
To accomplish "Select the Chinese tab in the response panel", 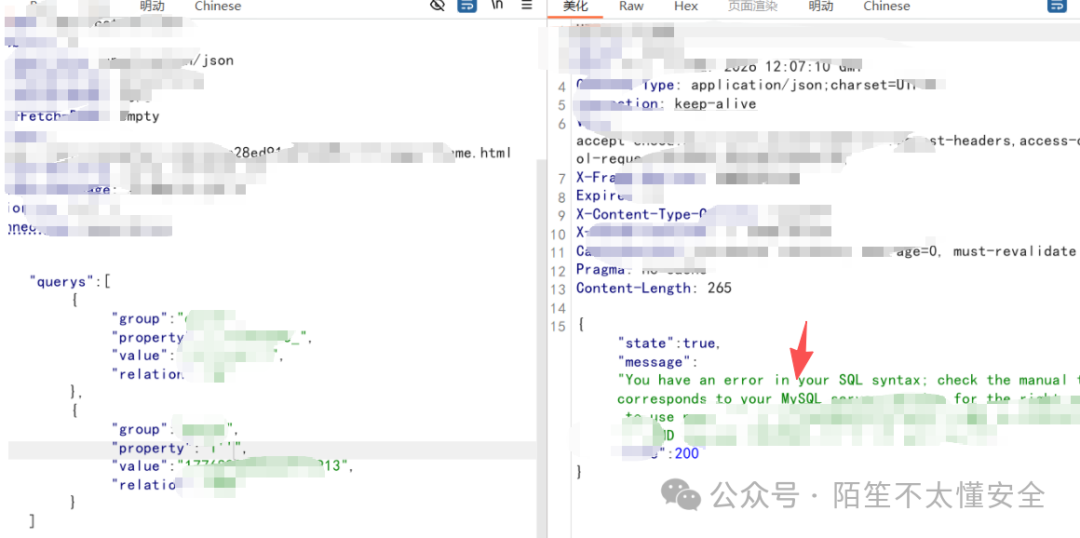I will click(886, 6).
